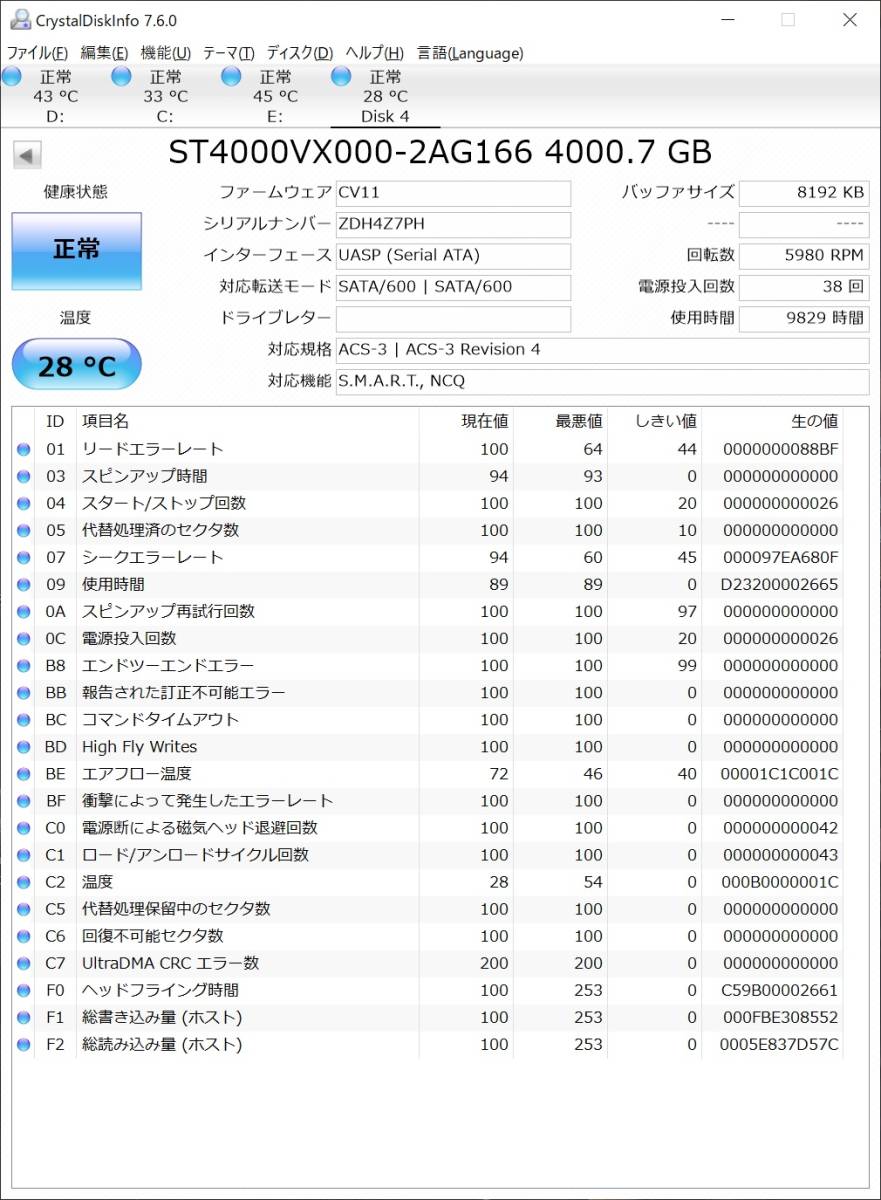Click status dot for ID BE エアフロー温度
Image resolution: width=881 pixels, height=1200 pixels.
pyautogui.click(x=23, y=774)
